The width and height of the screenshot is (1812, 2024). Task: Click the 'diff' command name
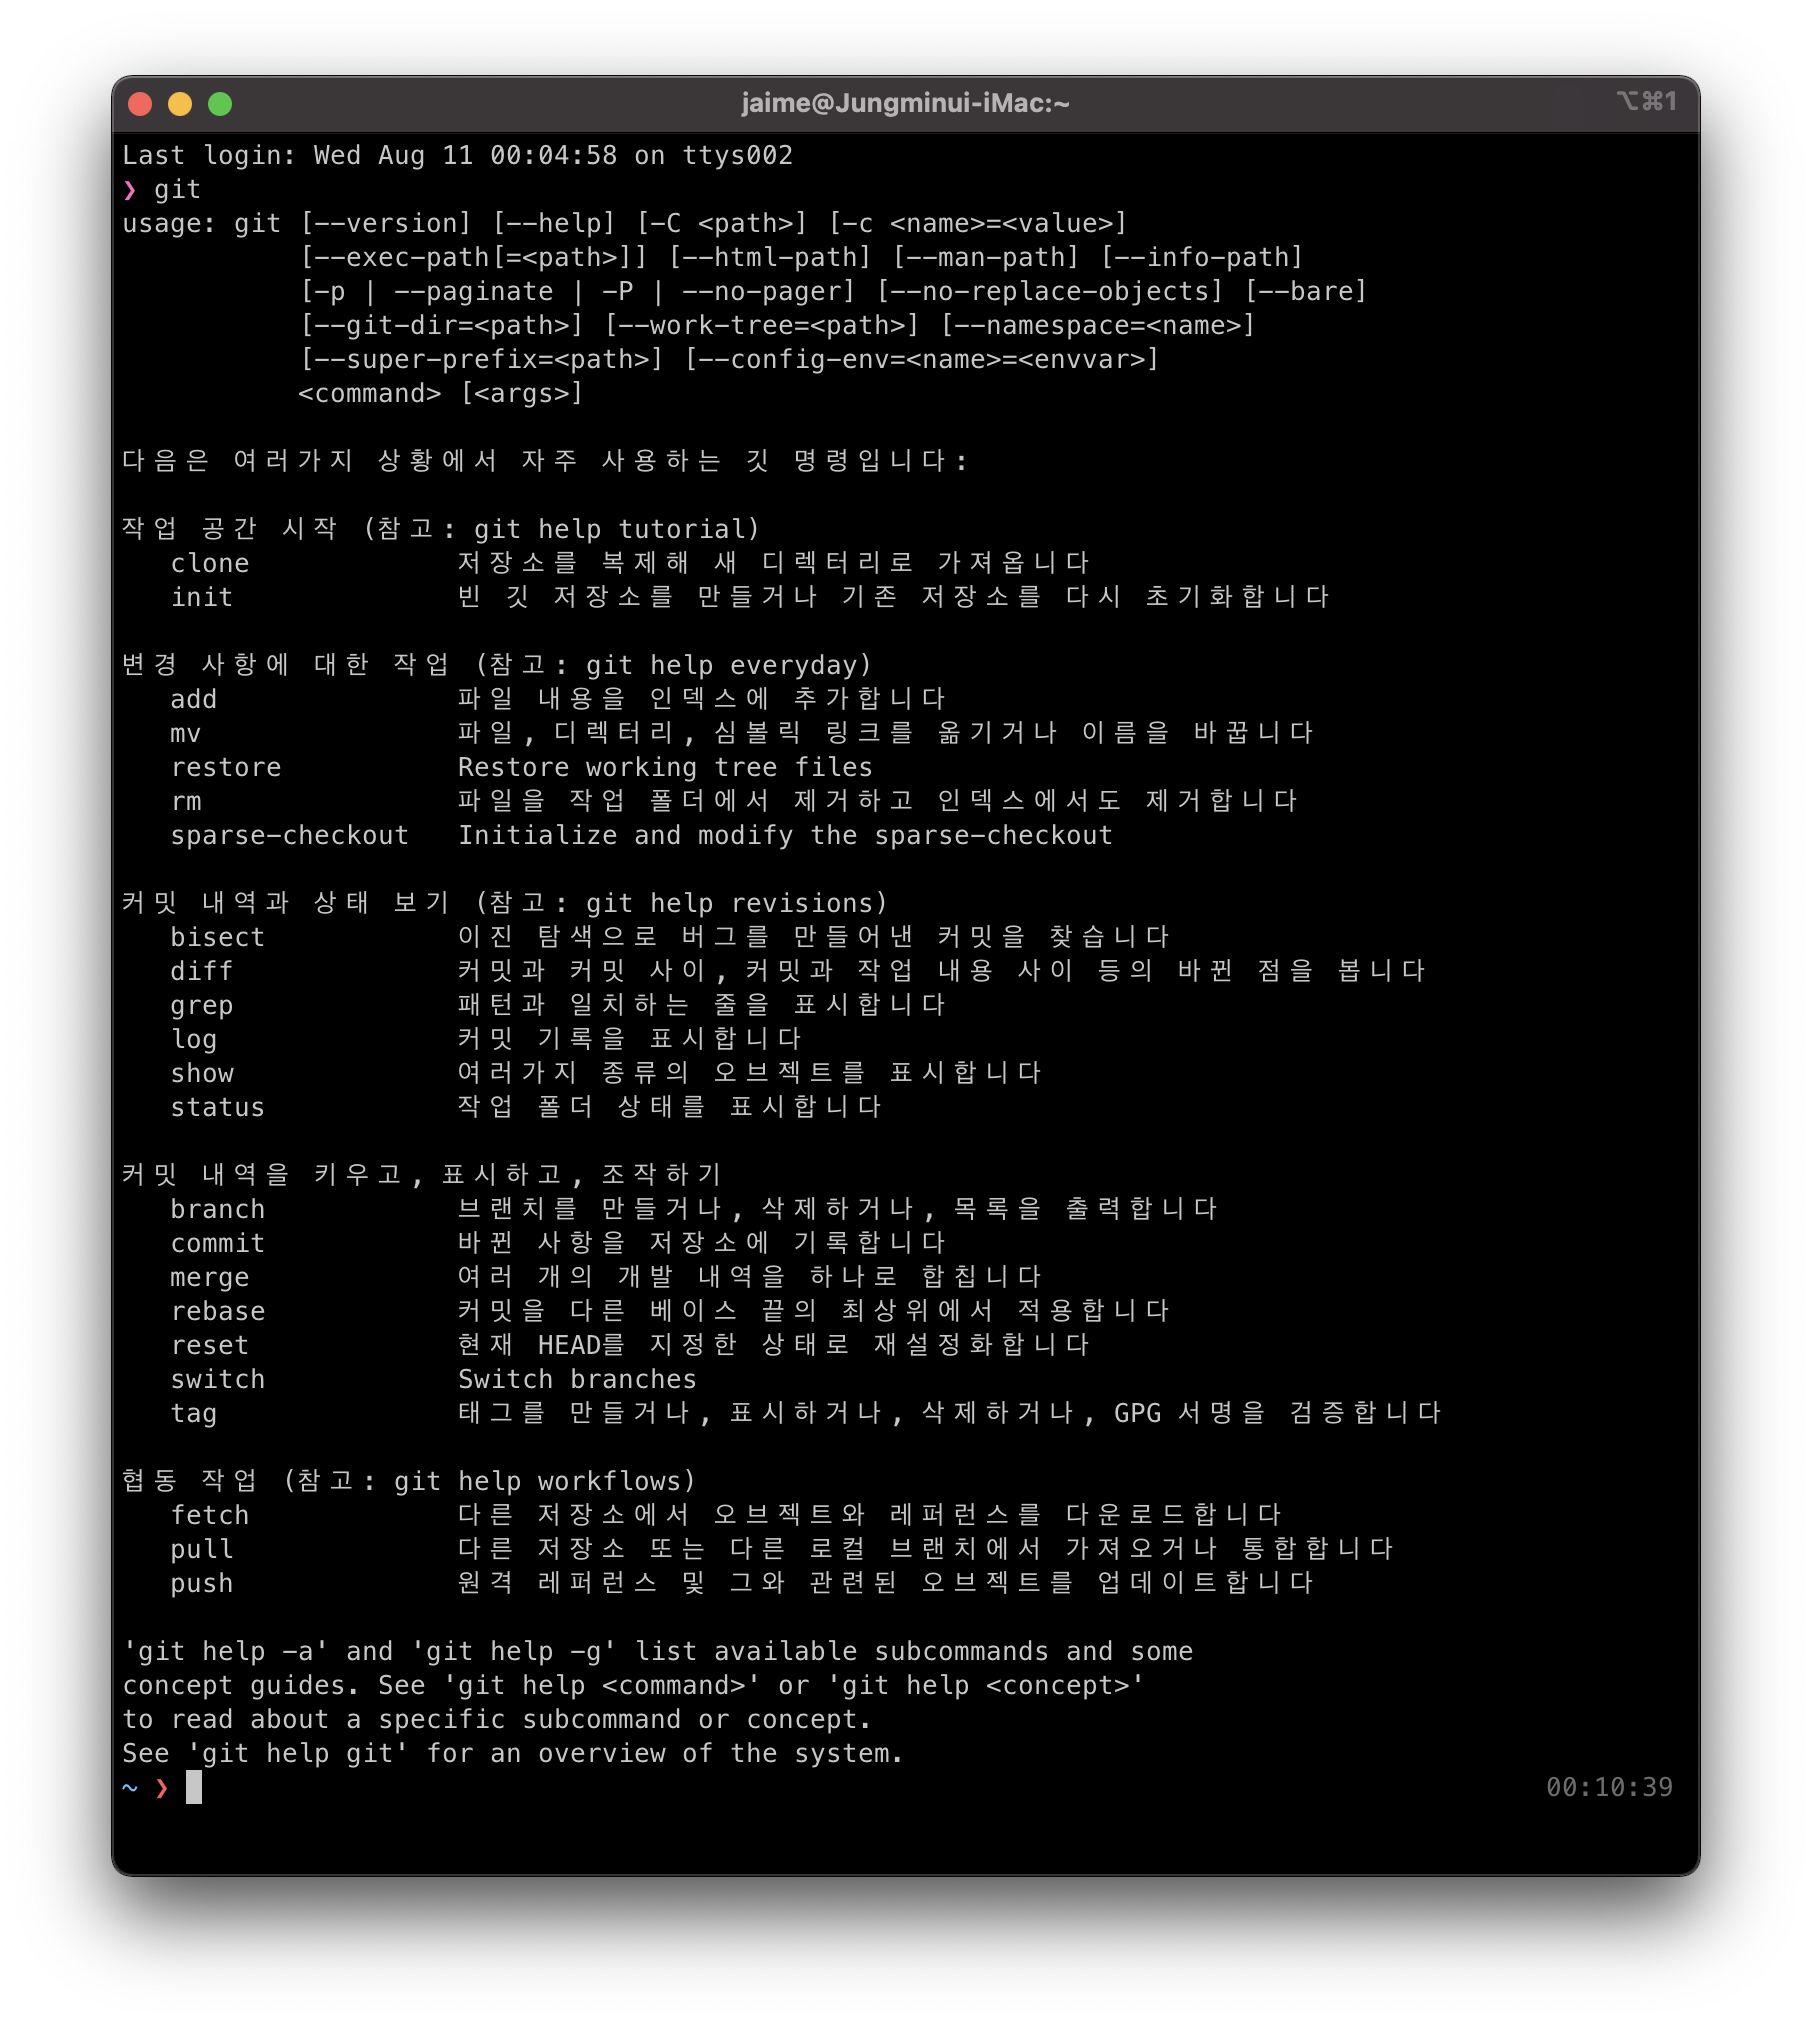pos(202,972)
